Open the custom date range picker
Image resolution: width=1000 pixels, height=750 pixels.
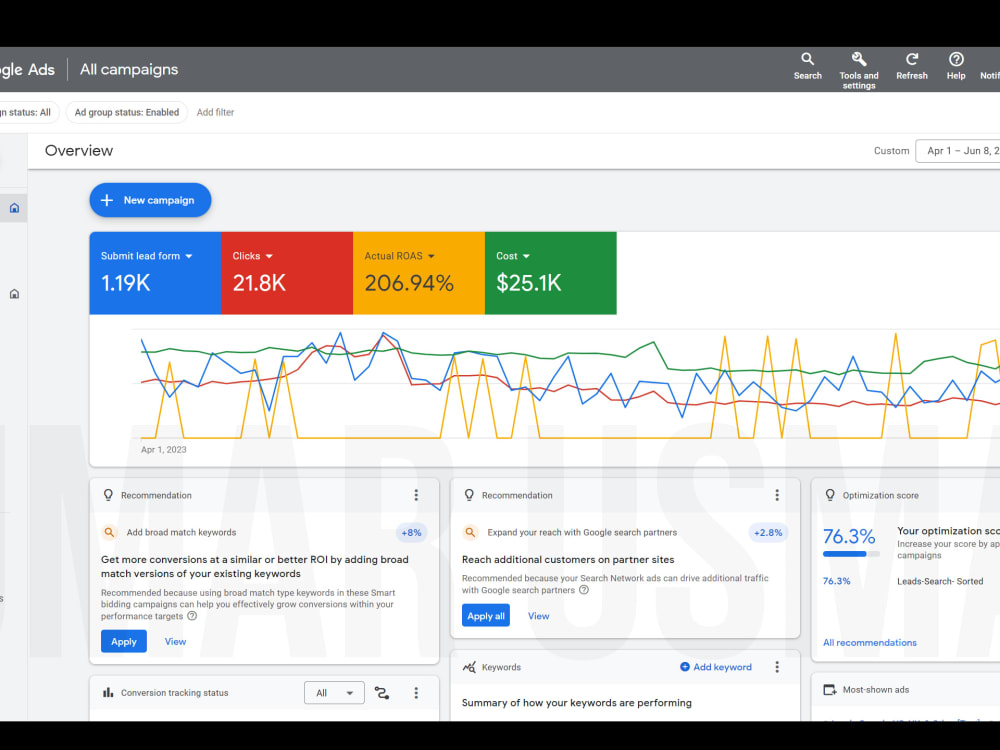957,151
